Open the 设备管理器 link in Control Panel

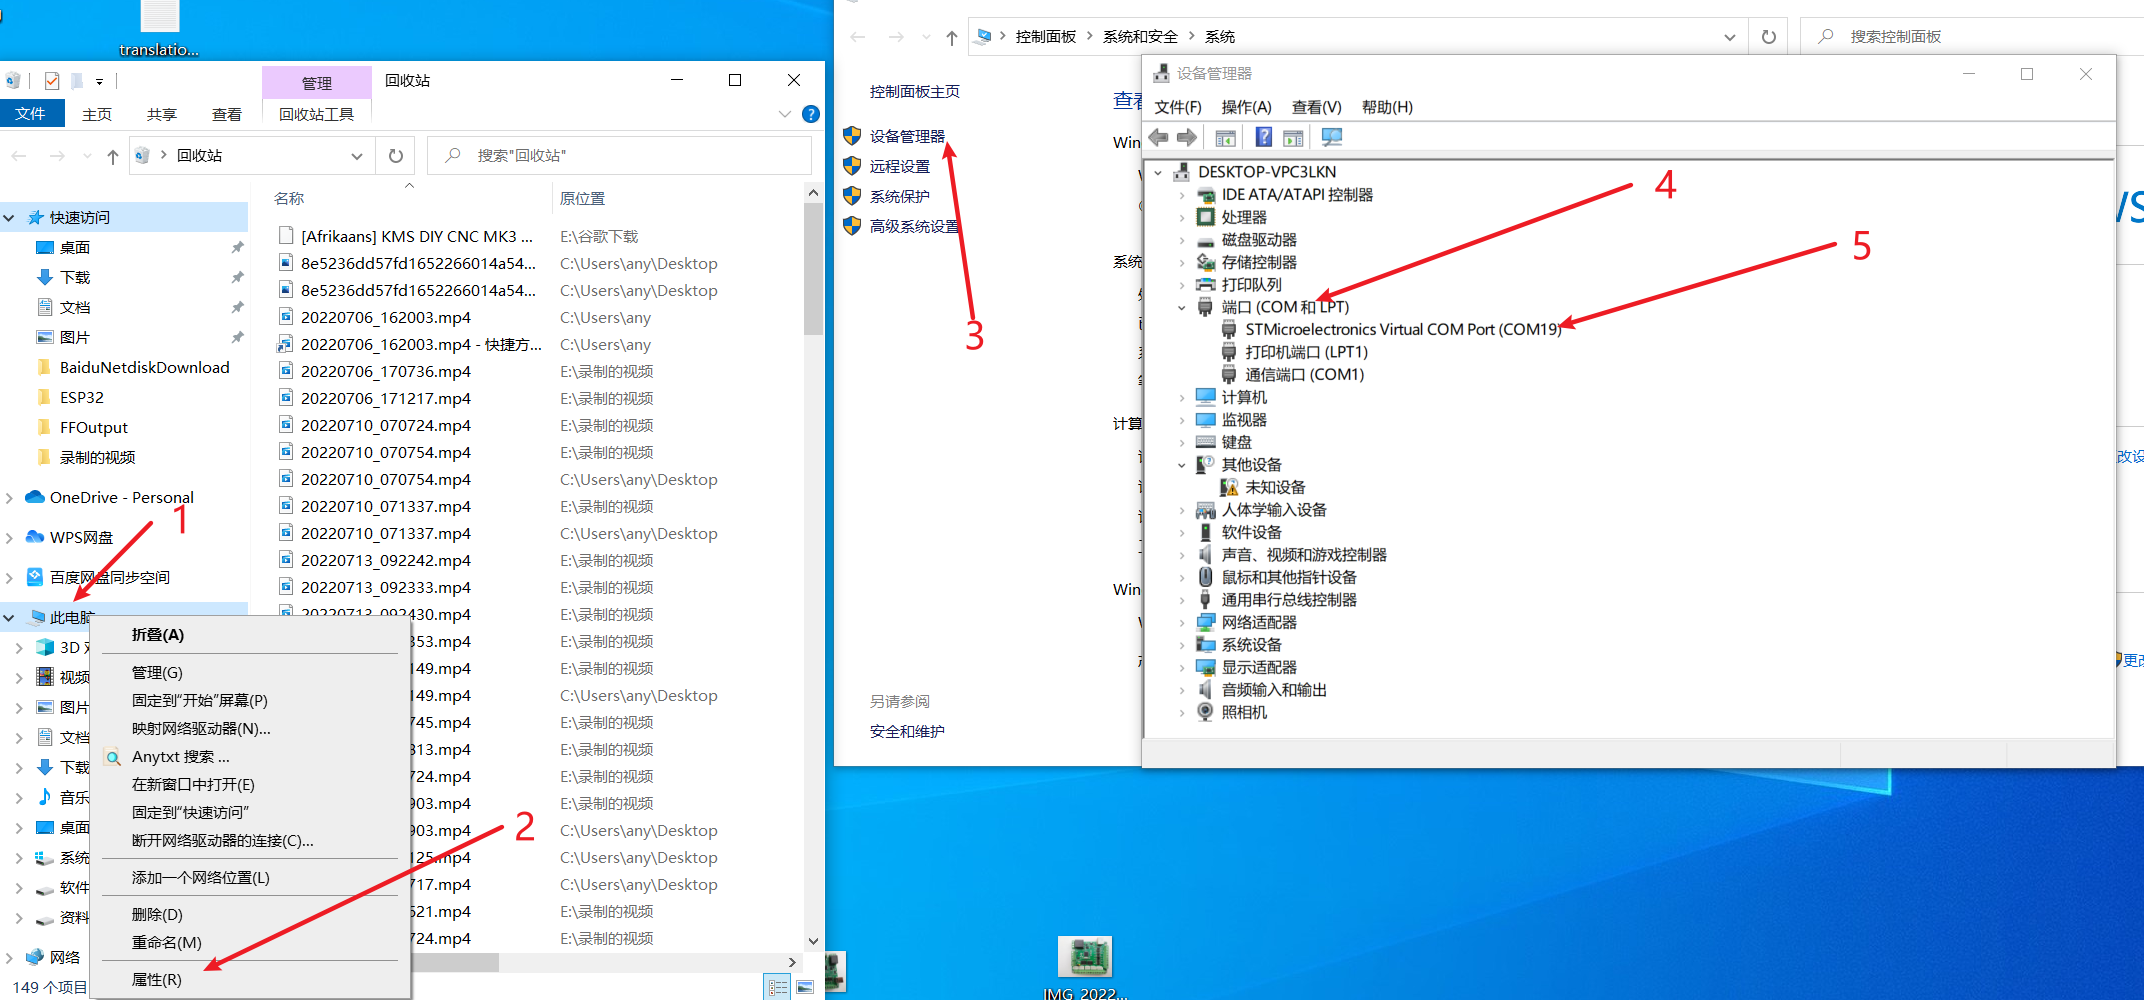point(907,136)
